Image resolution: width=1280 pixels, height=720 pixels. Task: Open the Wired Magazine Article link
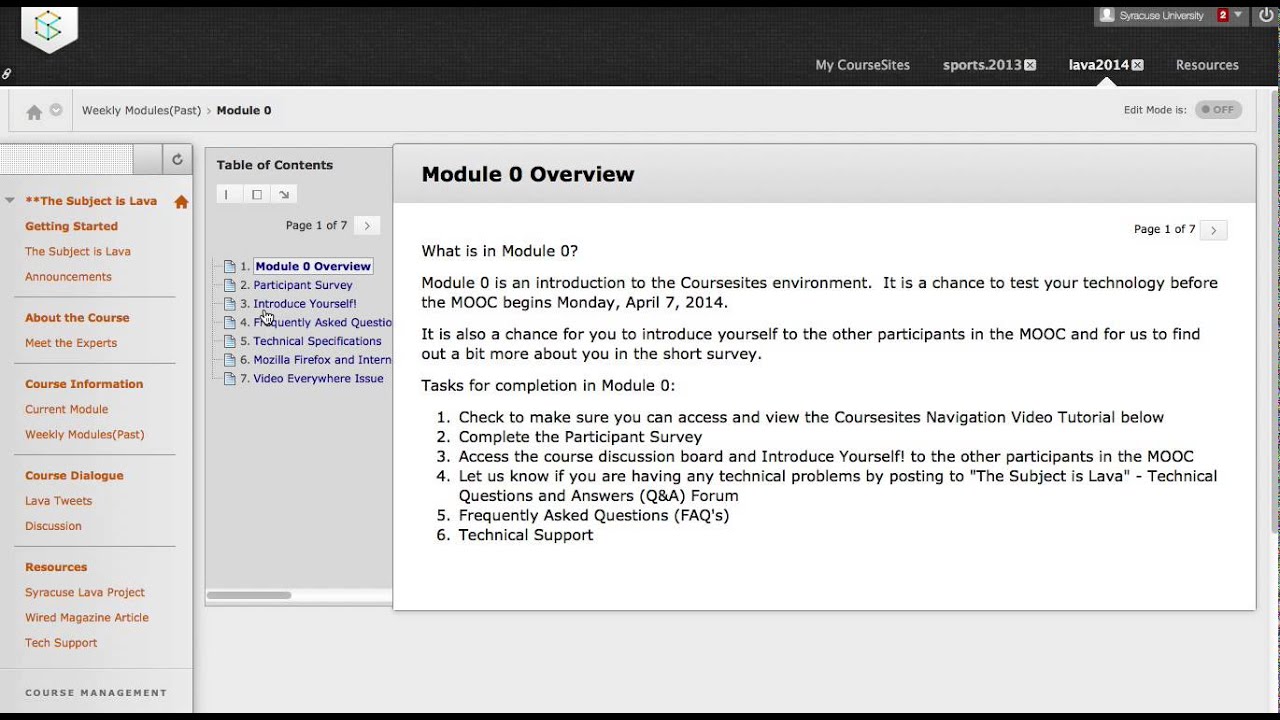[87, 618]
